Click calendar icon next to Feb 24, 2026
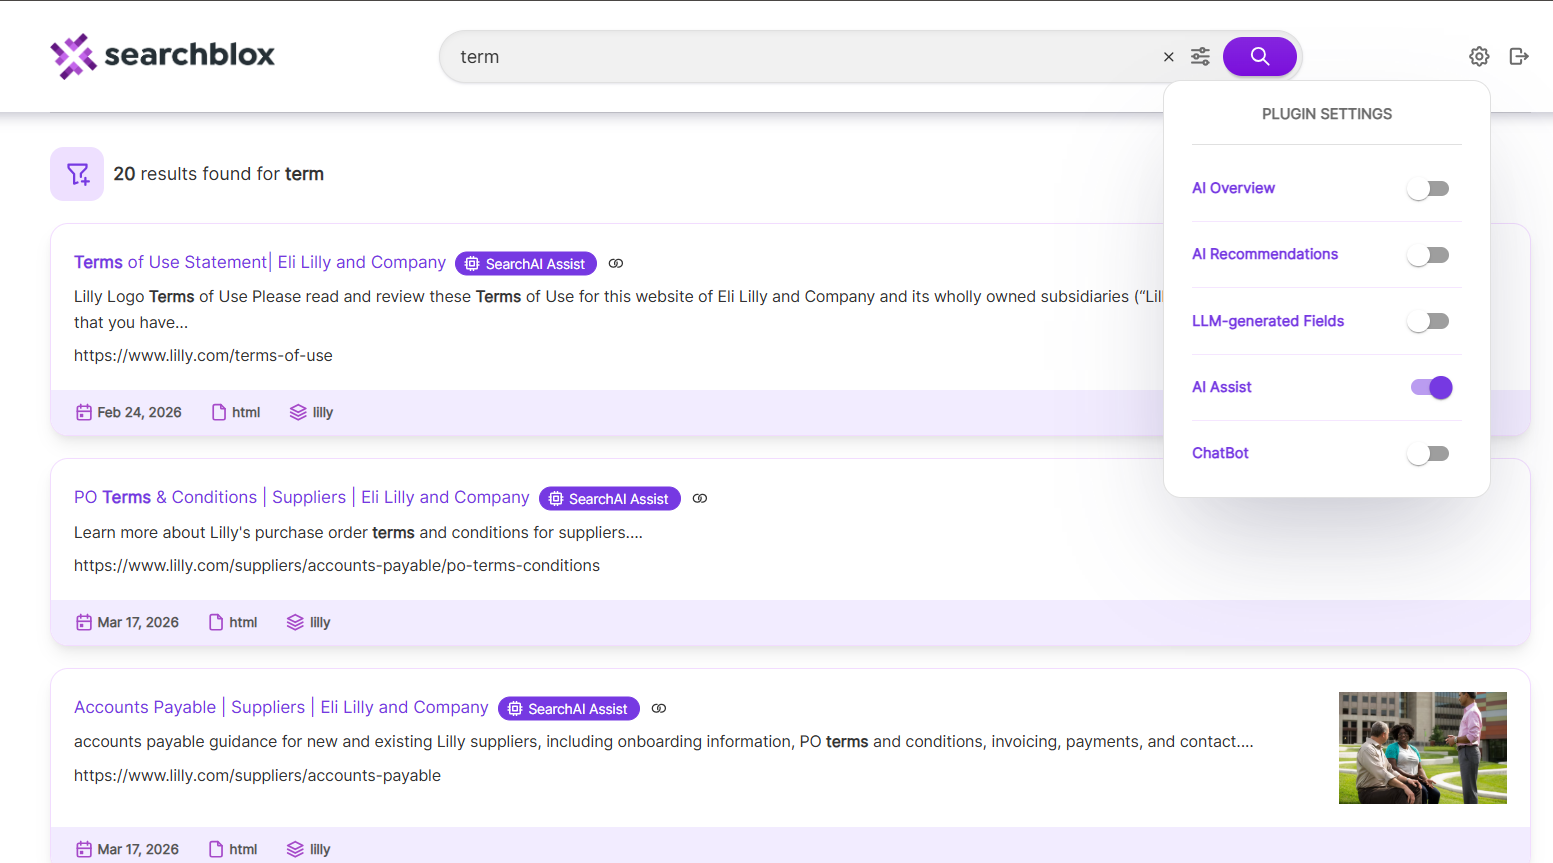Image resolution: width=1553 pixels, height=863 pixels. coord(84,412)
